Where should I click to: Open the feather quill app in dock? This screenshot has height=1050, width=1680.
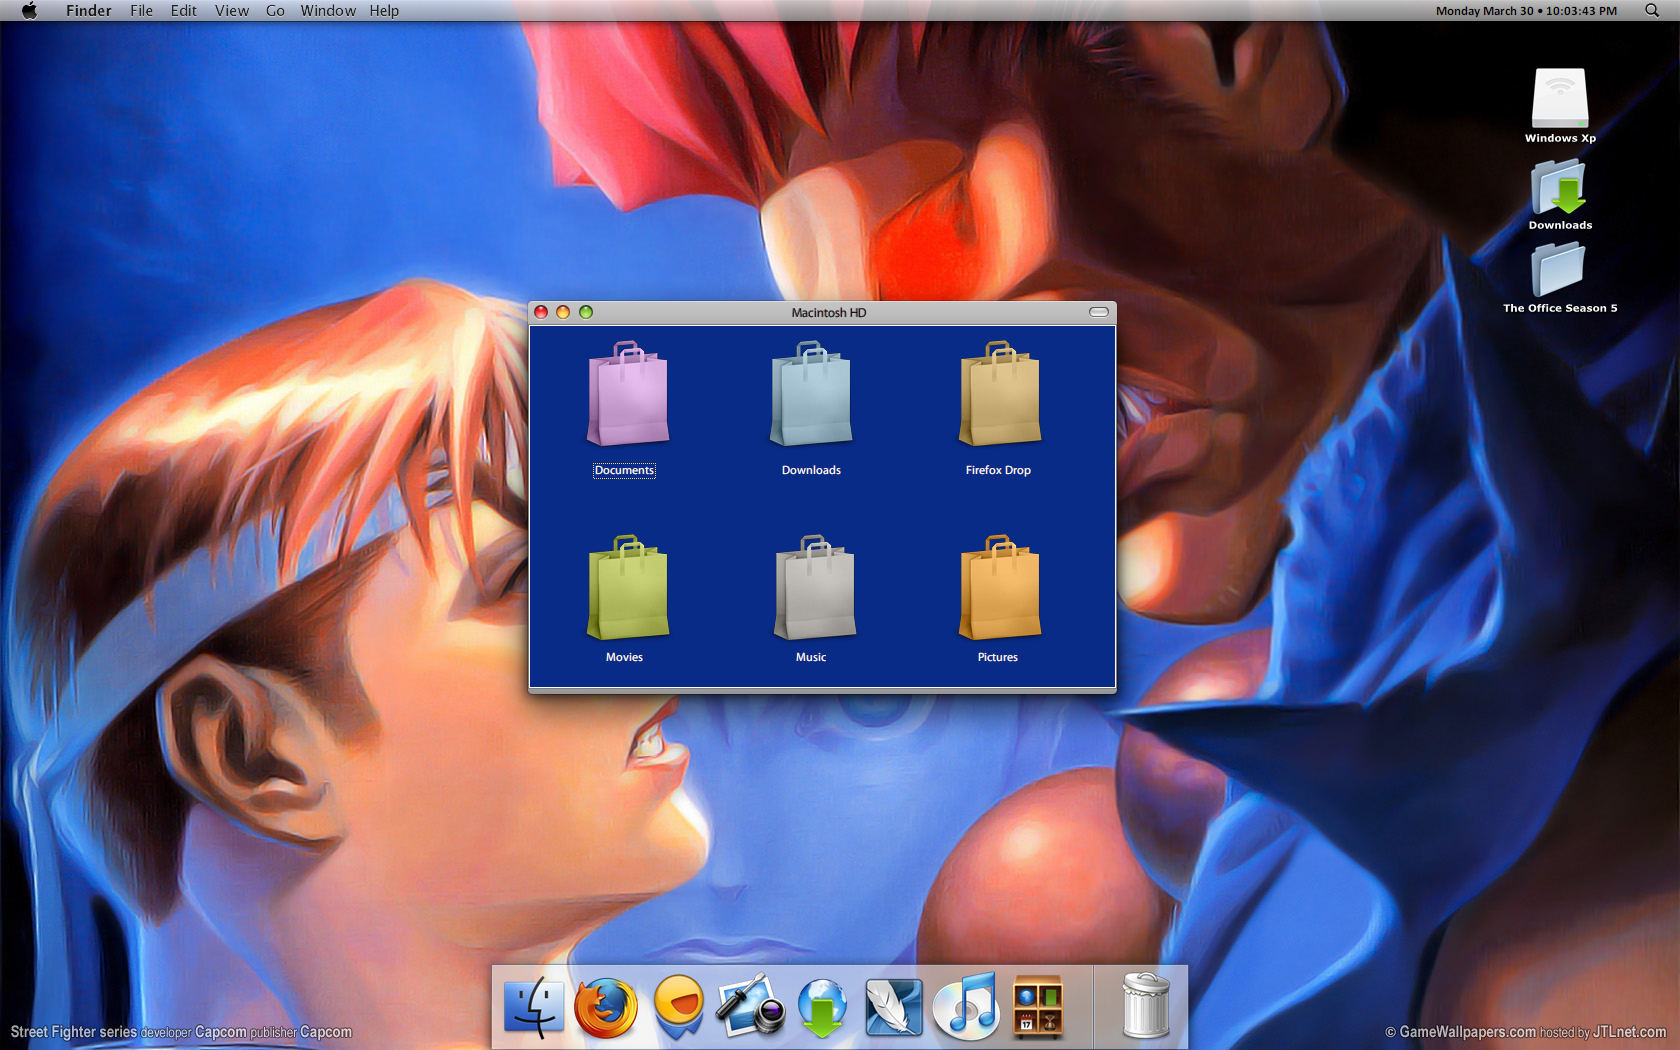893,1007
